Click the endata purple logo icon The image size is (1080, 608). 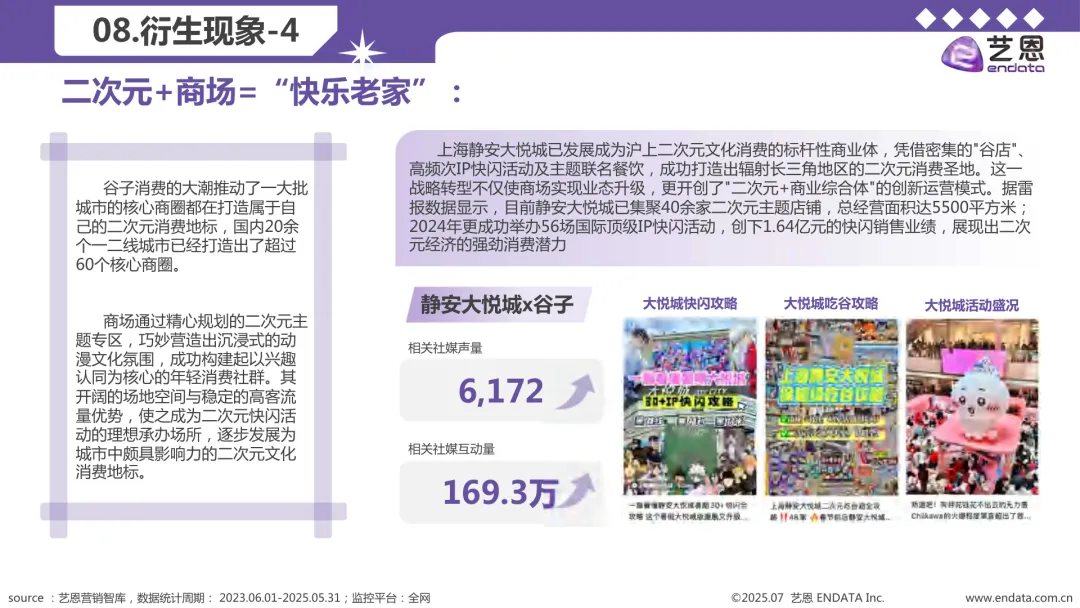click(x=962, y=53)
